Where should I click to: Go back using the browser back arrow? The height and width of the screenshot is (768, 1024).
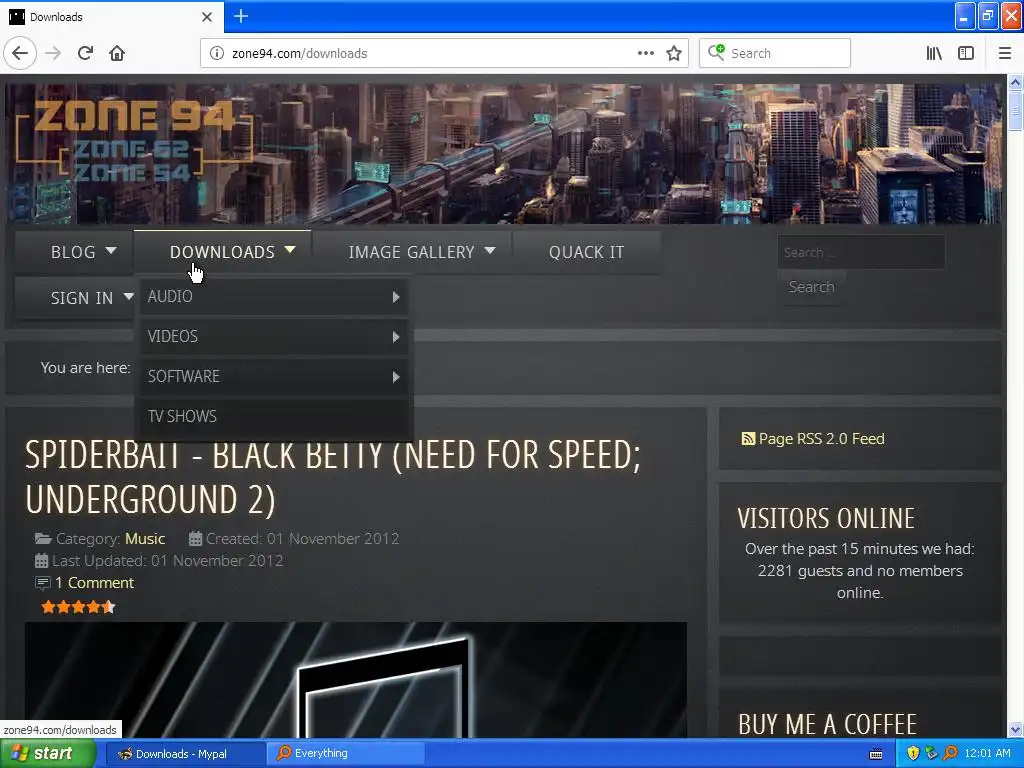pyautogui.click(x=20, y=54)
